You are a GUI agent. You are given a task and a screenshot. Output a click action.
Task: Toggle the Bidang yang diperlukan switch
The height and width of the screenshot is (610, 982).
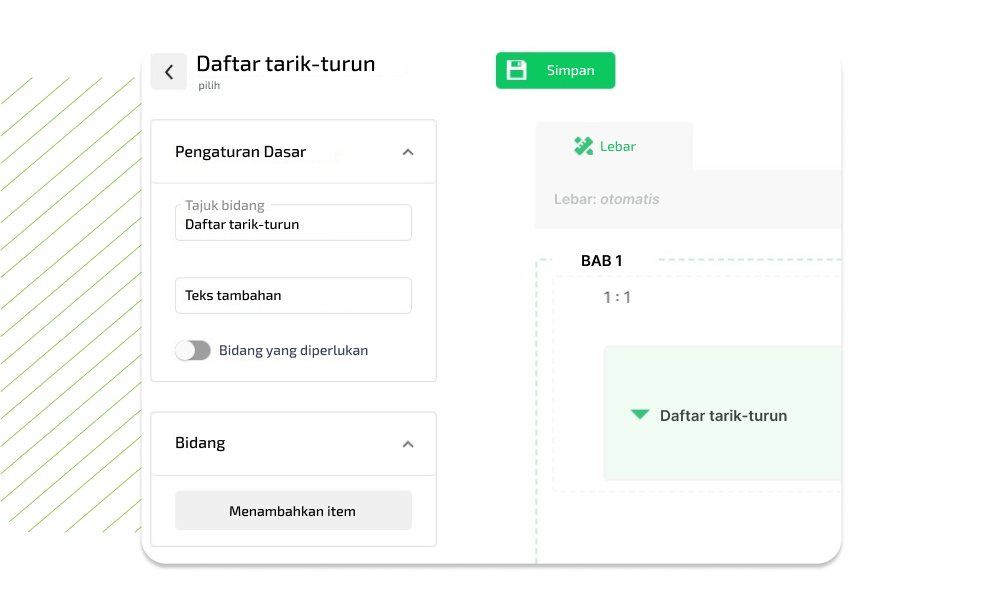tap(193, 350)
